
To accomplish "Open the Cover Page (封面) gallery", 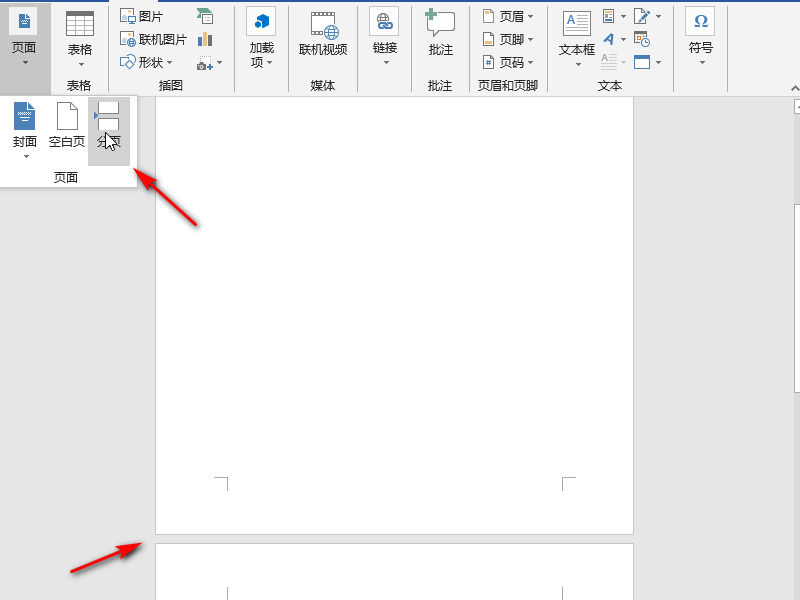I will pyautogui.click(x=24, y=130).
